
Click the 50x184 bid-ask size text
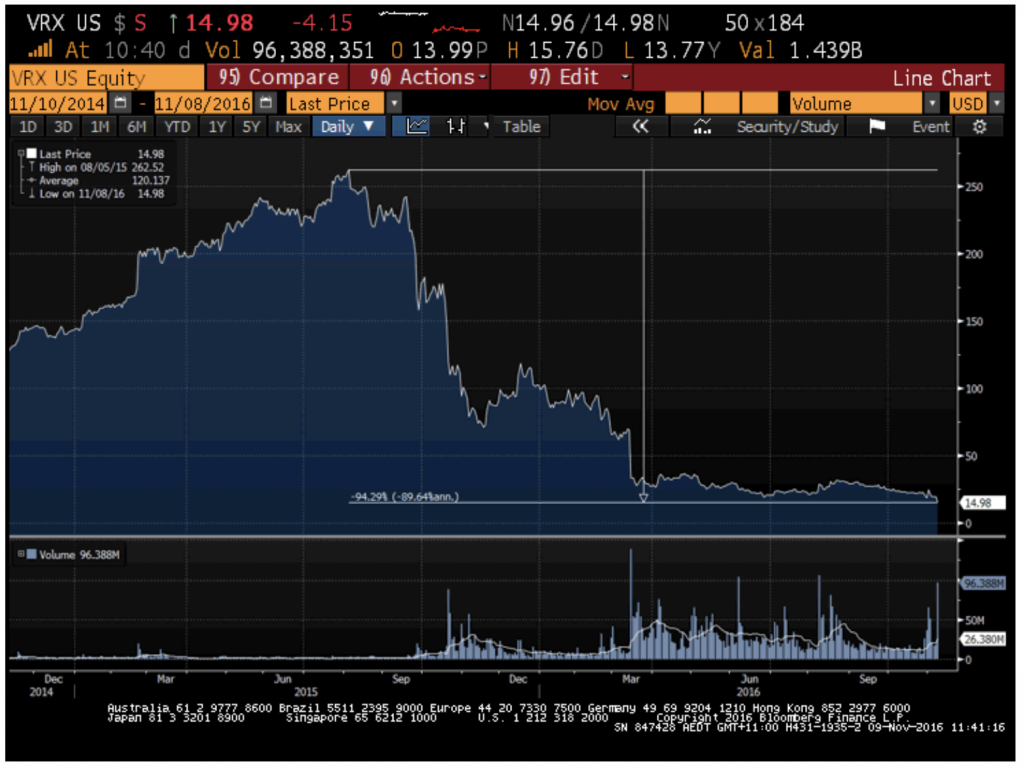[764, 23]
